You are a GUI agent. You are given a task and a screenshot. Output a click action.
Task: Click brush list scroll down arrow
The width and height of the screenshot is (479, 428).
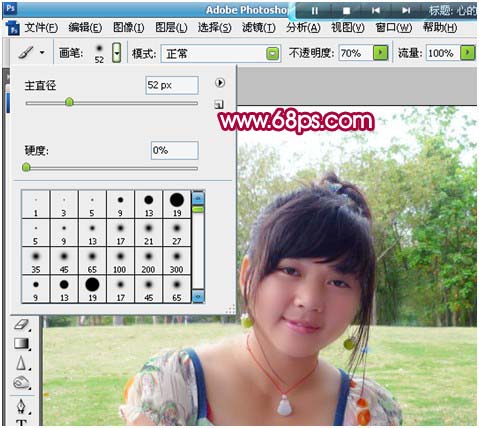(198, 296)
